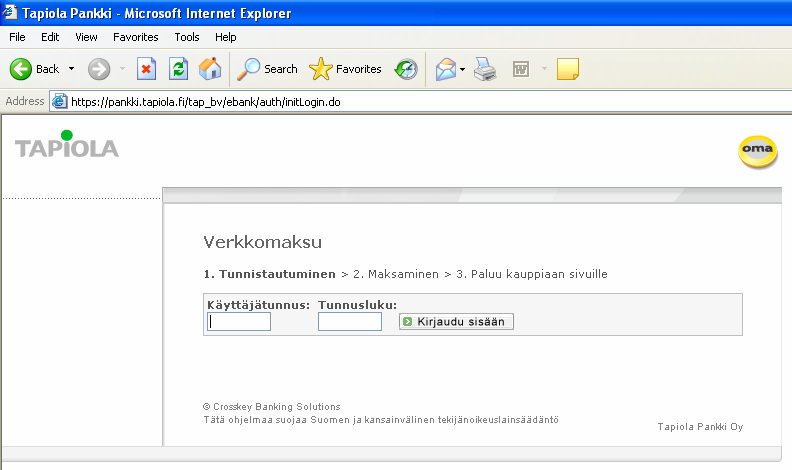Open Favorites star toolbar button
This screenshot has width=792, height=470.
point(345,69)
